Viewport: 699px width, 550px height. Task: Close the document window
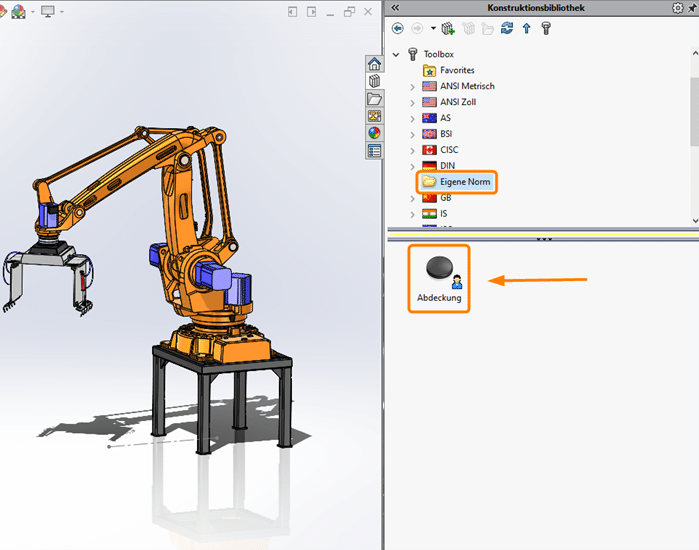tap(368, 12)
